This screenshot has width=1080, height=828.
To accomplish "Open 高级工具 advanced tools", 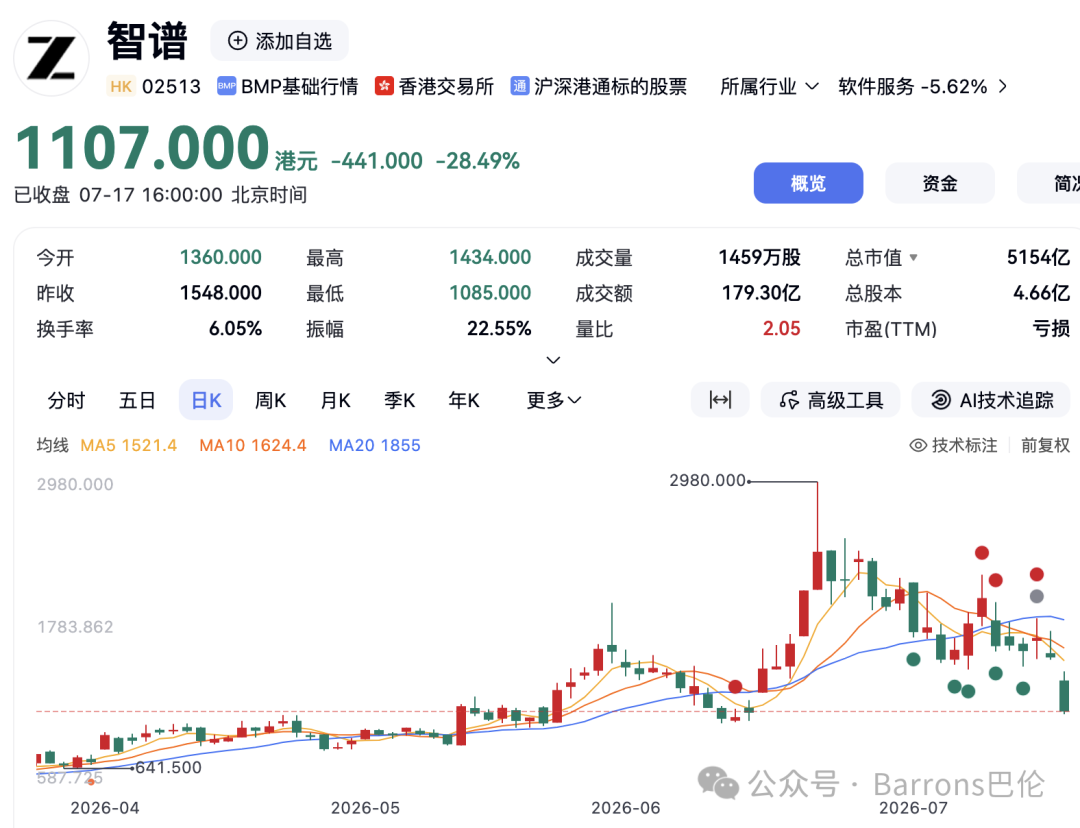I will (831, 400).
